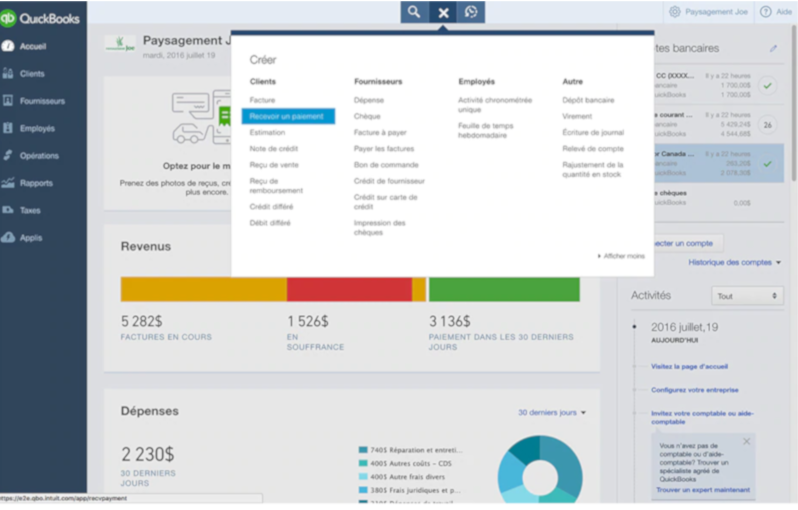
Task: Click the 1 526$ en souffrance amount
Action: pos(307,322)
